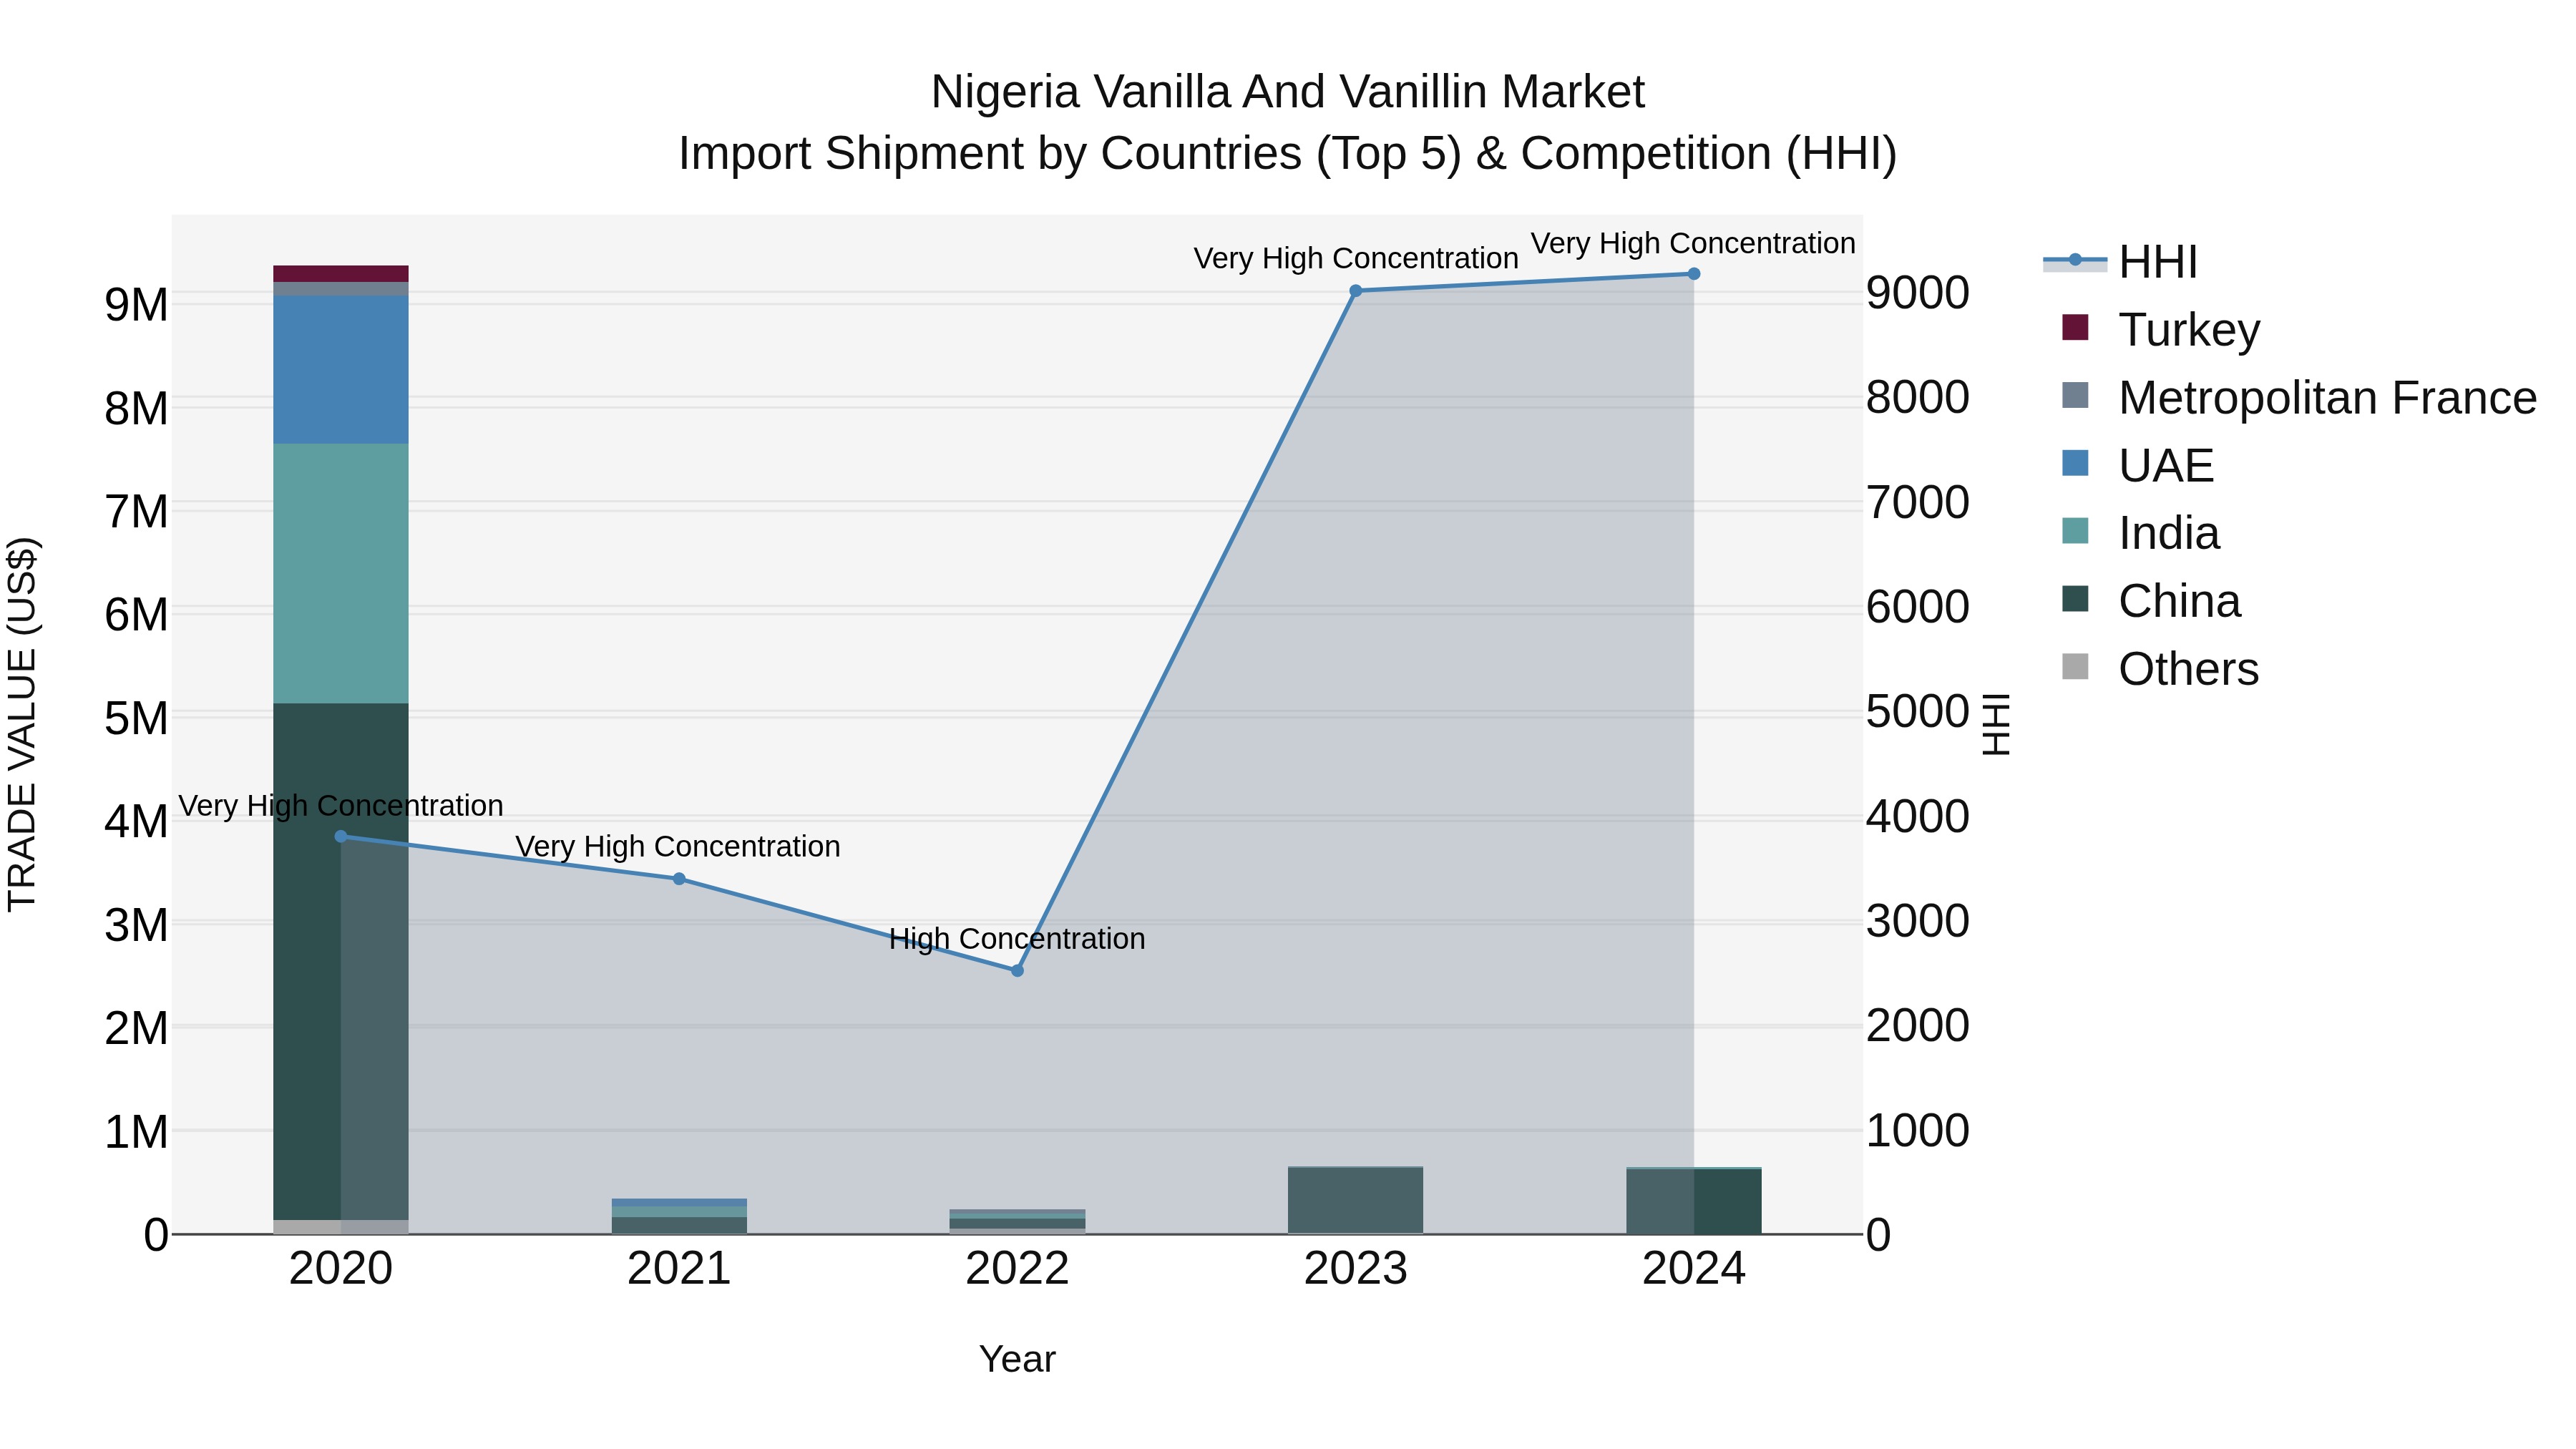Click the India segment of 2020 bar
The width and height of the screenshot is (2576, 1449).
coord(341,573)
